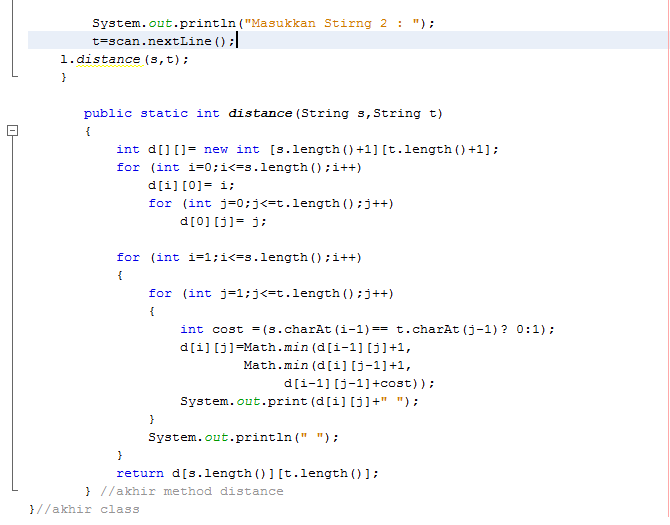Click the 'public static int distance' method signature
The height and width of the screenshot is (525, 670).
tap(263, 113)
